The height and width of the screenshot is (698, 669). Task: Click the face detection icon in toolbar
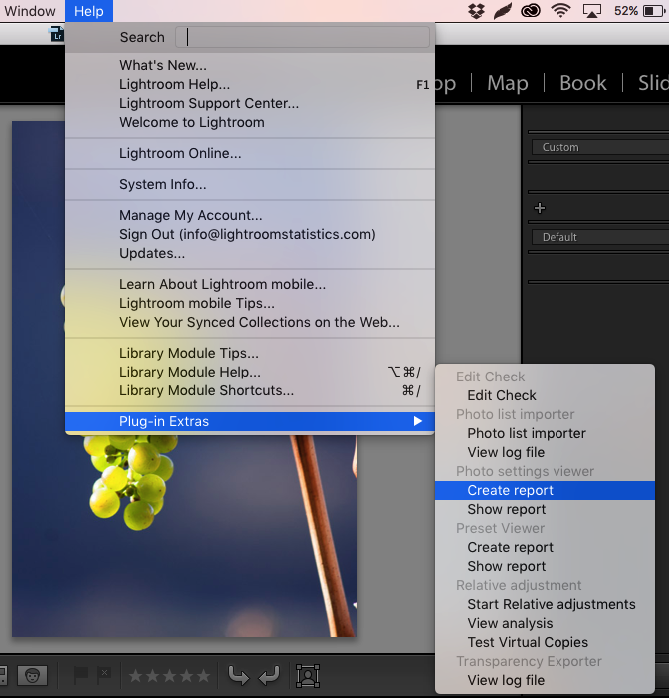[32, 676]
